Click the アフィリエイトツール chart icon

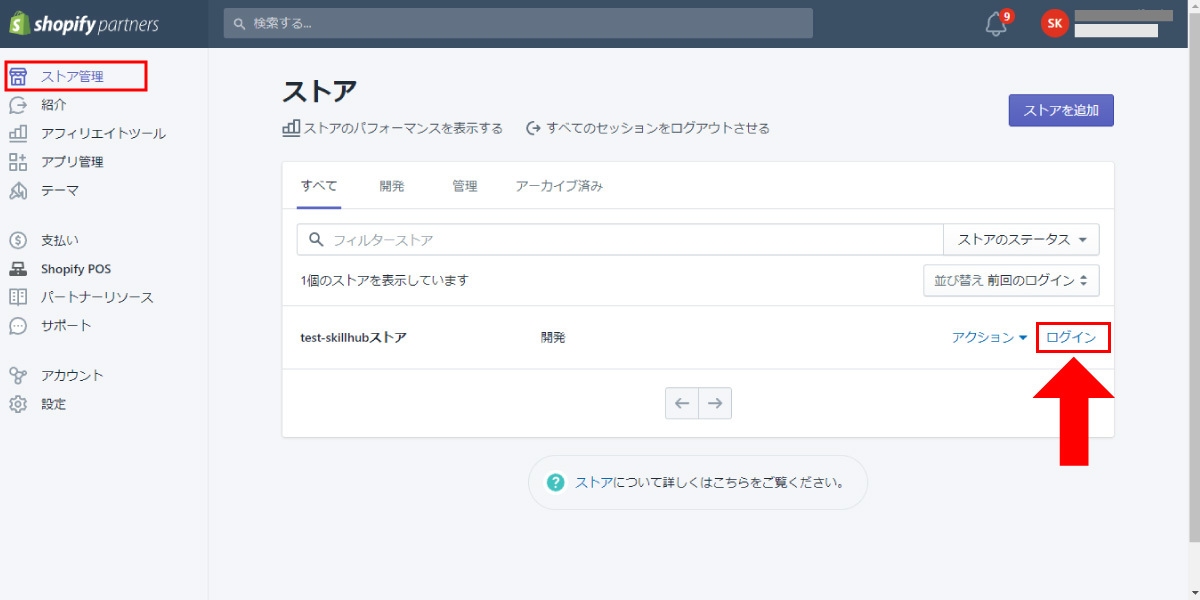[18, 133]
